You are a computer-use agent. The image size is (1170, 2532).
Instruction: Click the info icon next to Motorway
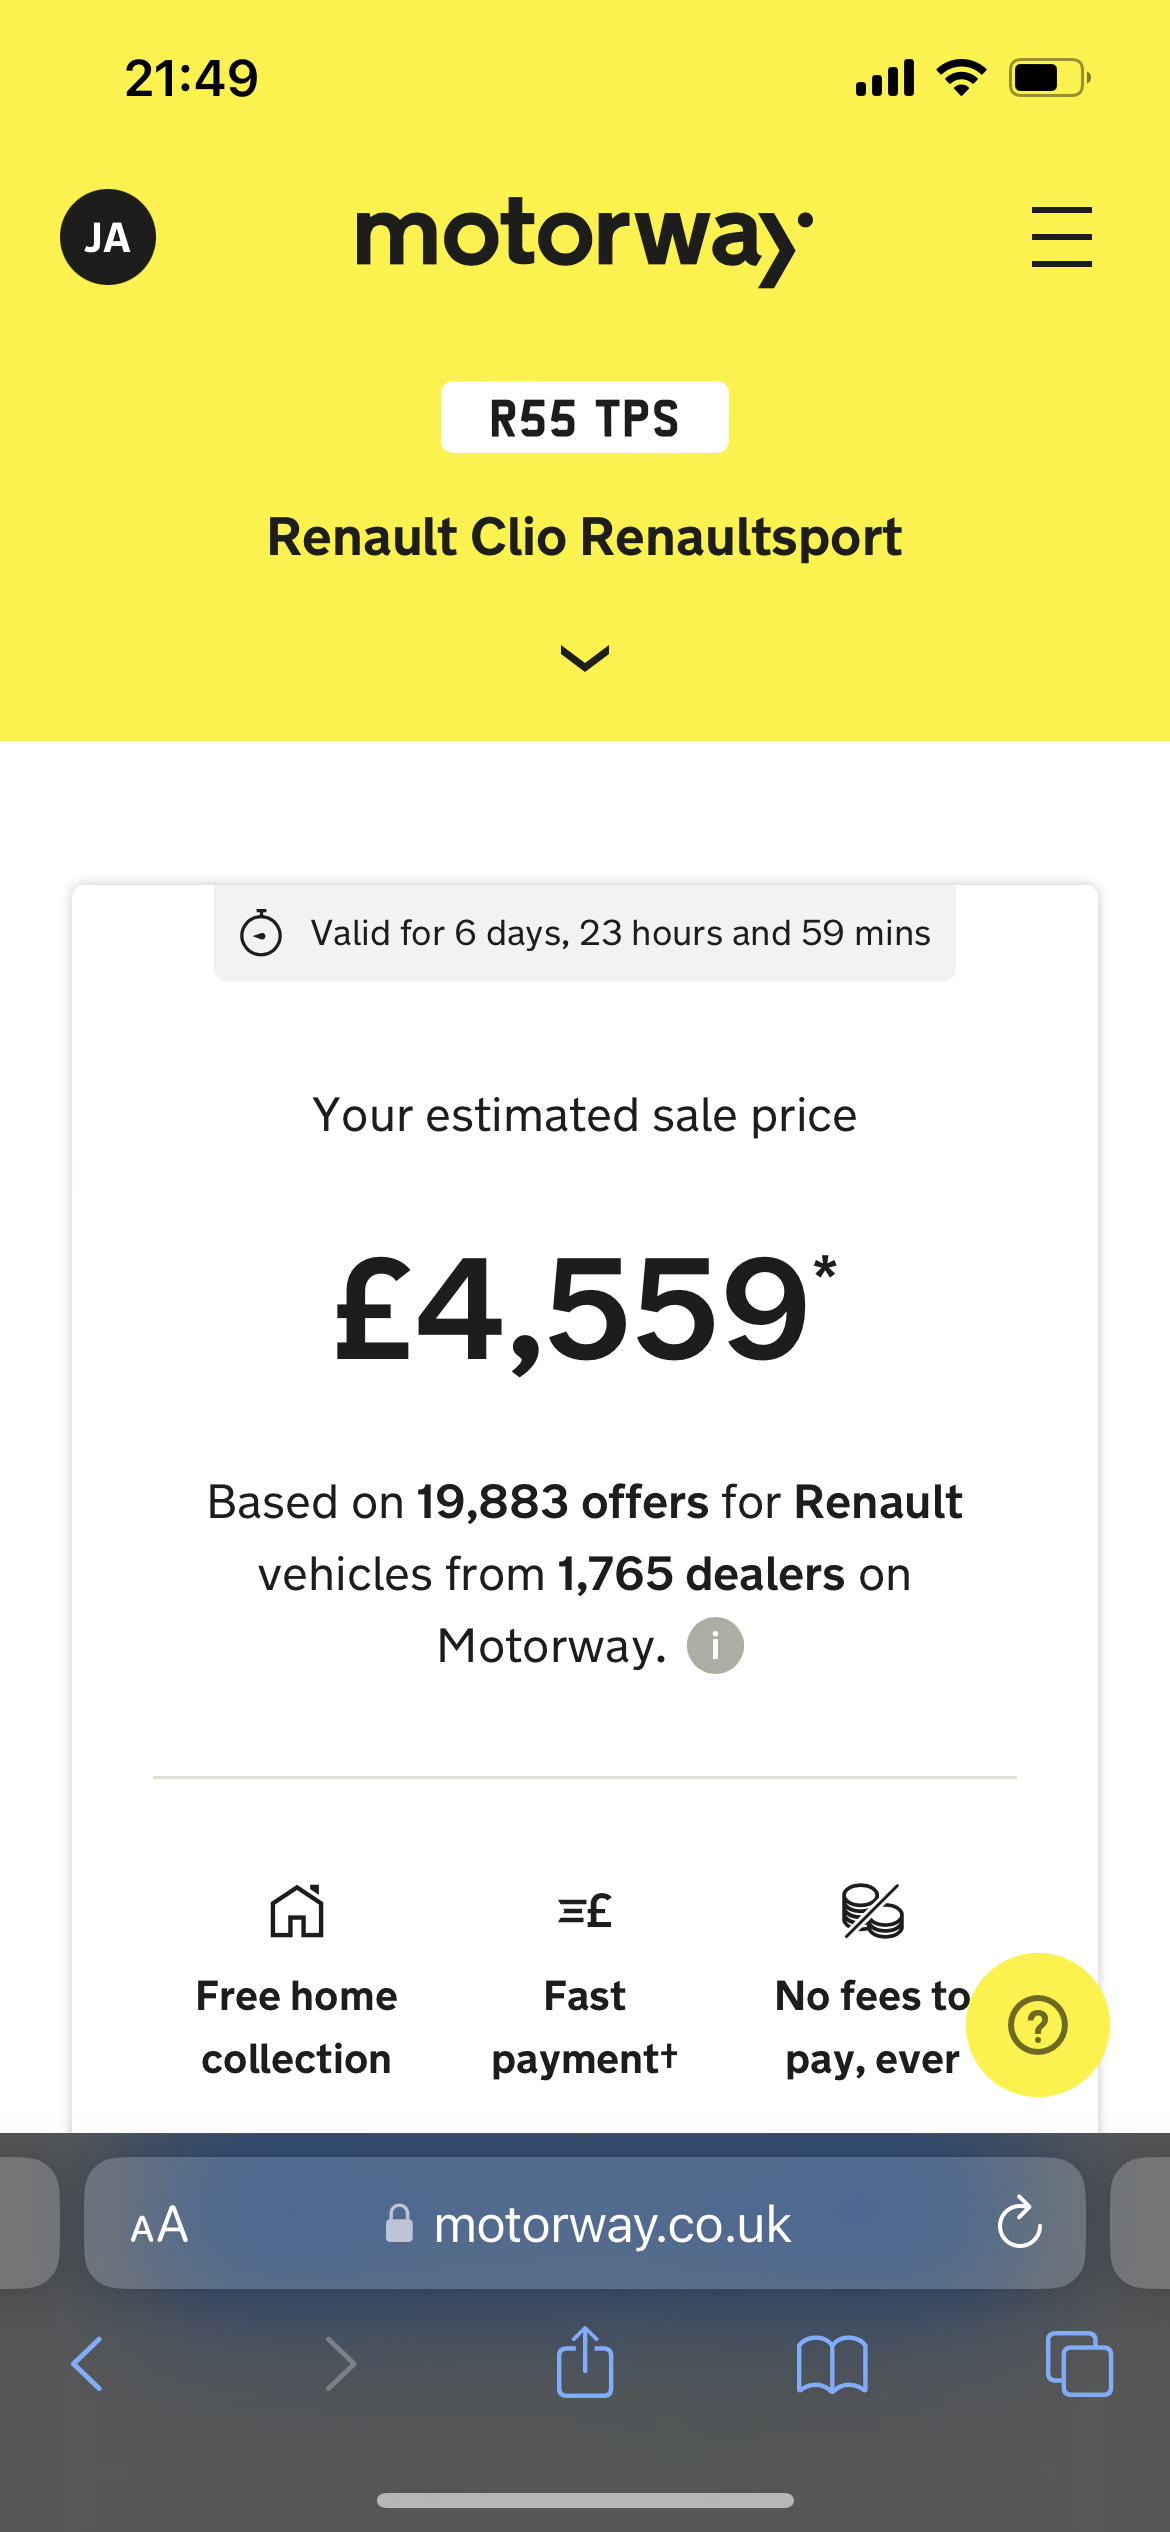click(x=715, y=1645)
